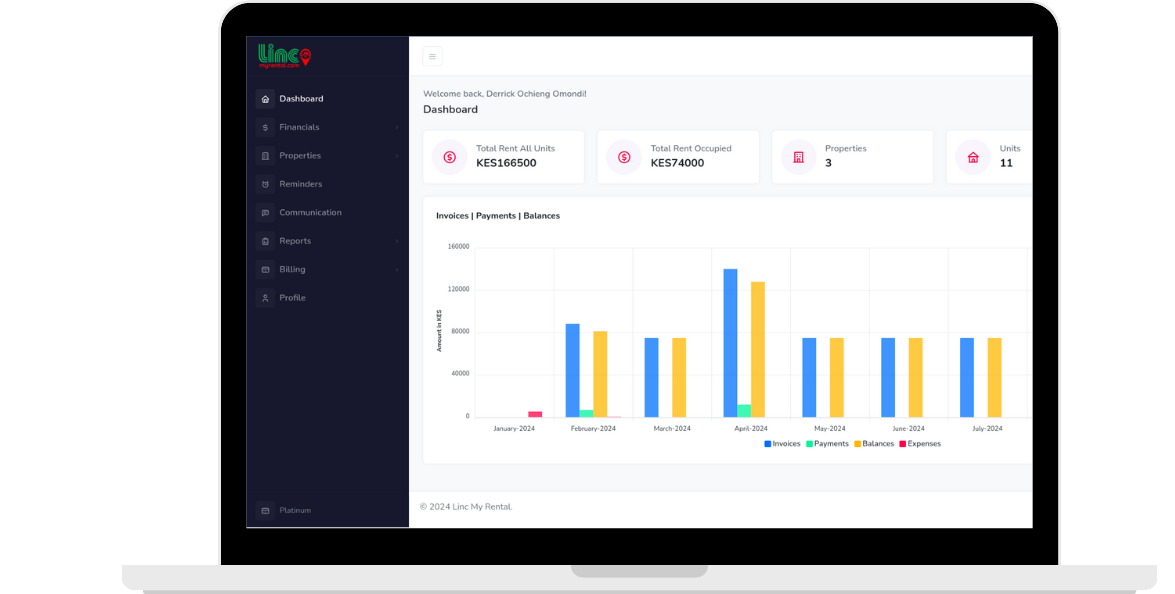Click the Reminders alarm clock icon

point(265,184)
